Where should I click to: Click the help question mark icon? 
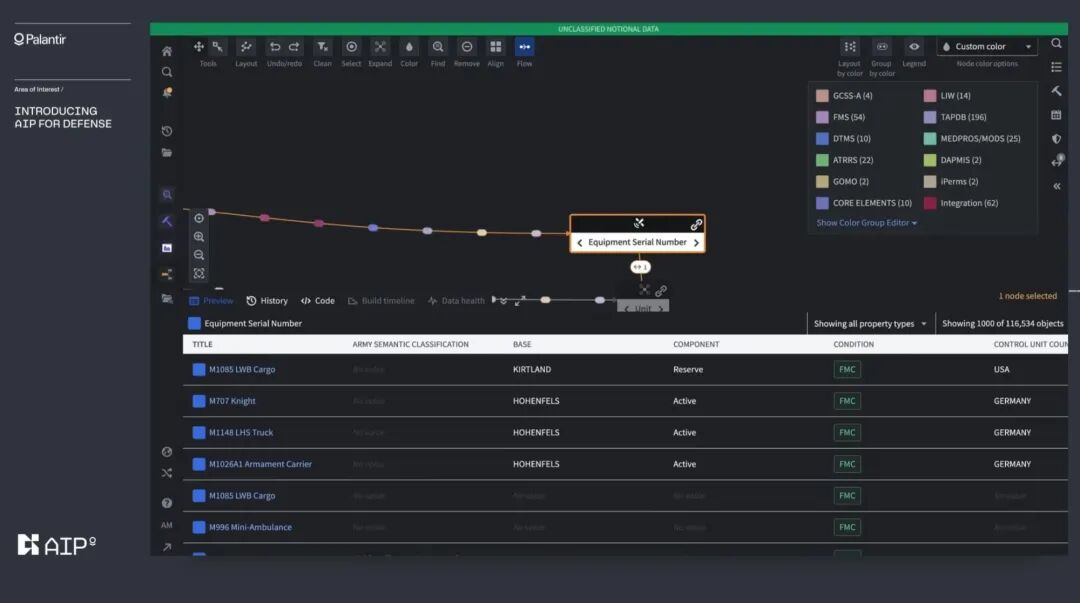(x=167, y=503)
